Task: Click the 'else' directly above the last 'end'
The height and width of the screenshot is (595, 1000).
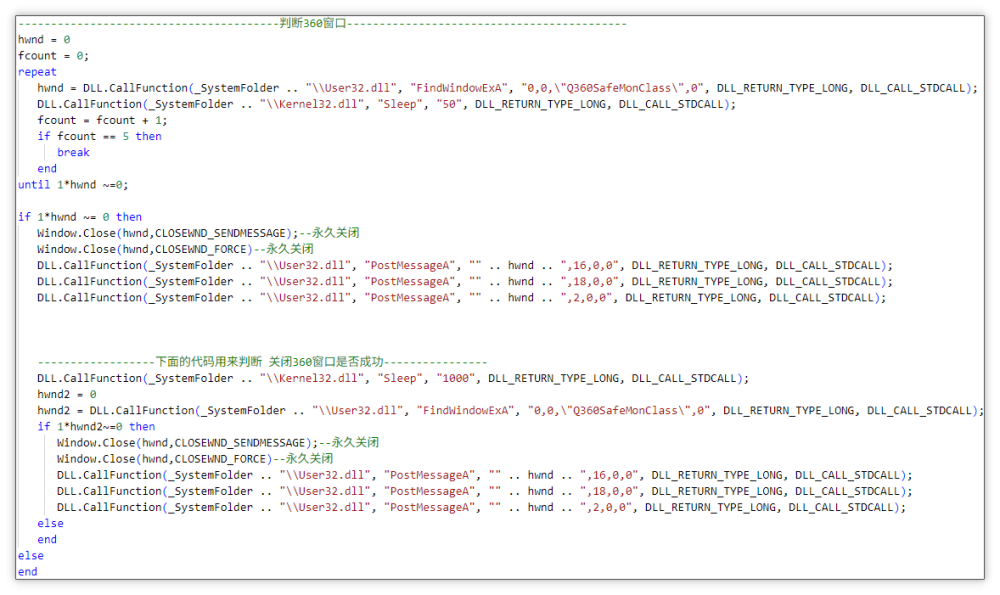Action: [x=31, y=555]
